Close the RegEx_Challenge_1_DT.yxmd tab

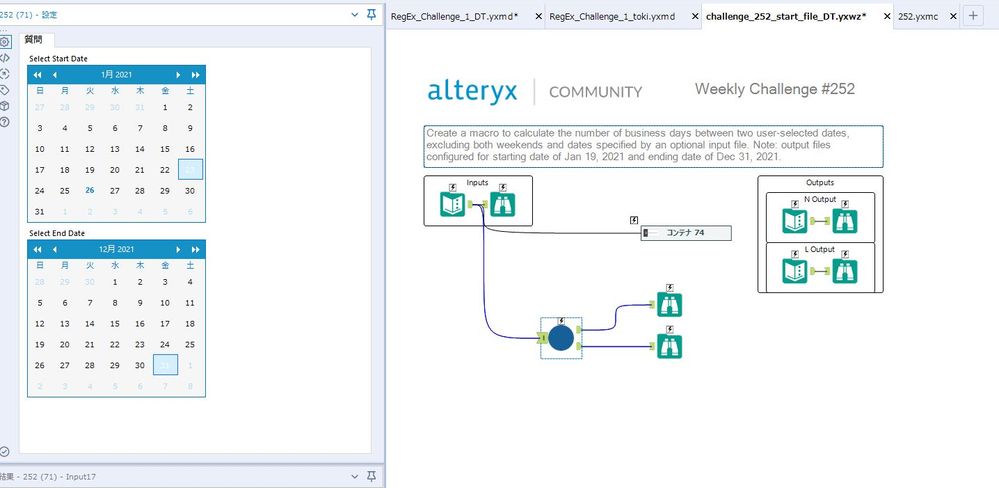538,17
